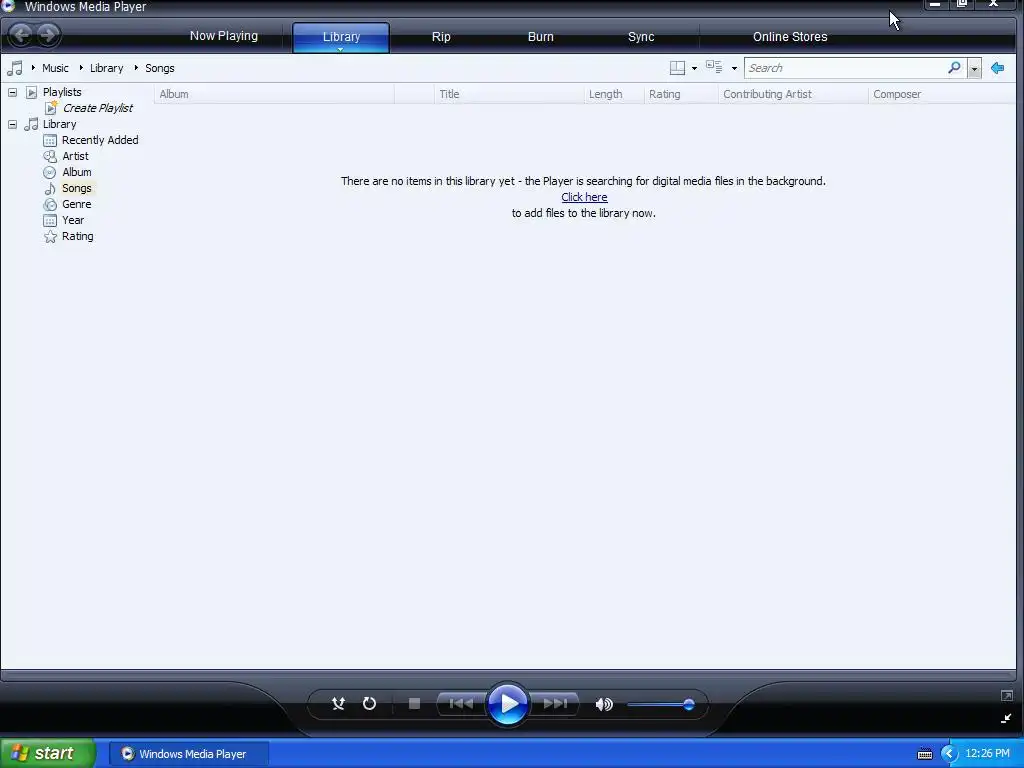Expand the Songs breadcrumb arrow

[136, 67]
